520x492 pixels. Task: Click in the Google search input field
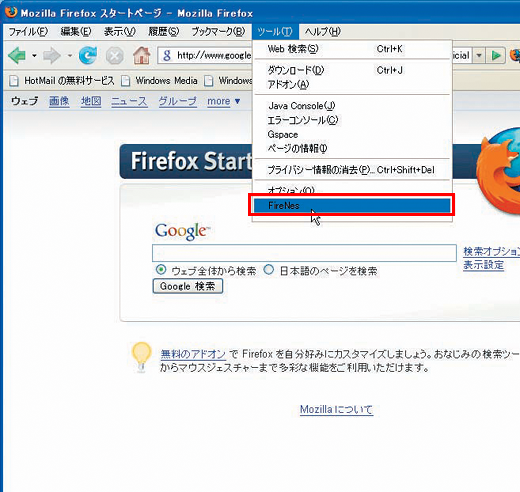[x=304, y=253]
